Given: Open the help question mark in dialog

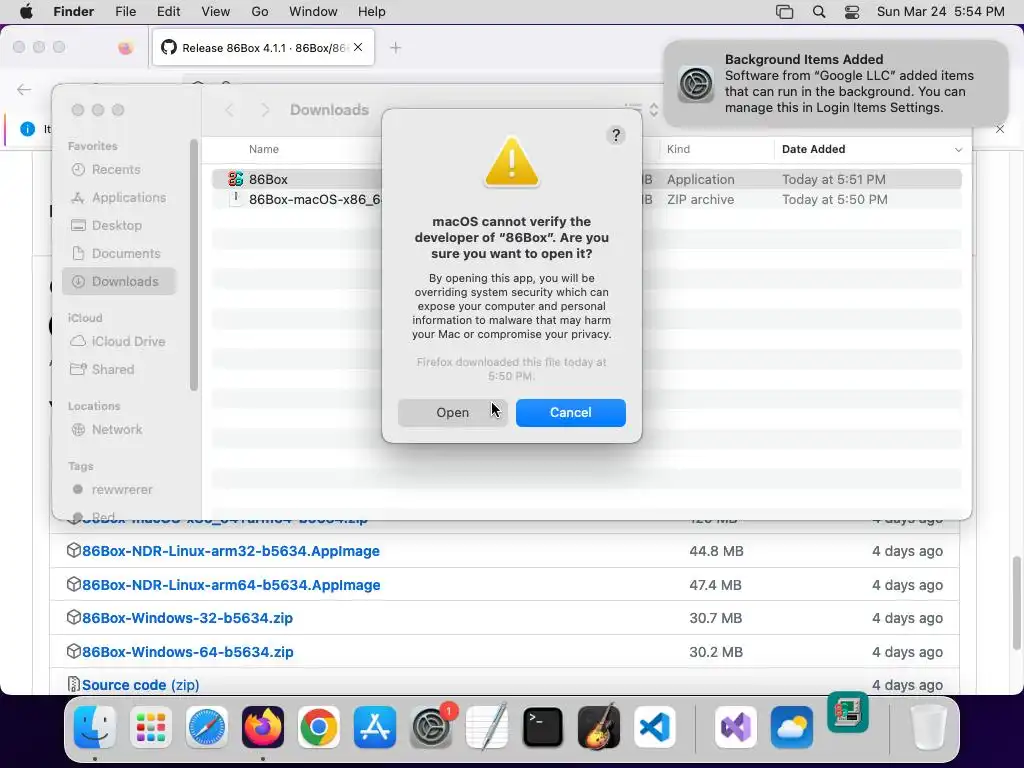Looking at the screenshot, I should [x=616, y=135].
